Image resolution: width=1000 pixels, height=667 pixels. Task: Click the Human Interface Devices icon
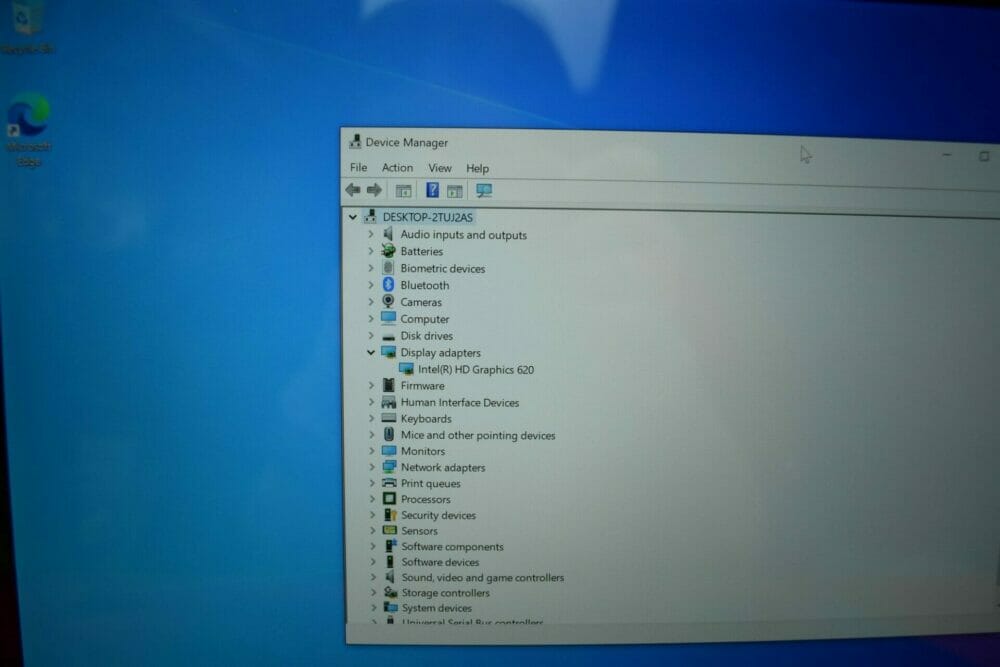click(388, 402)
